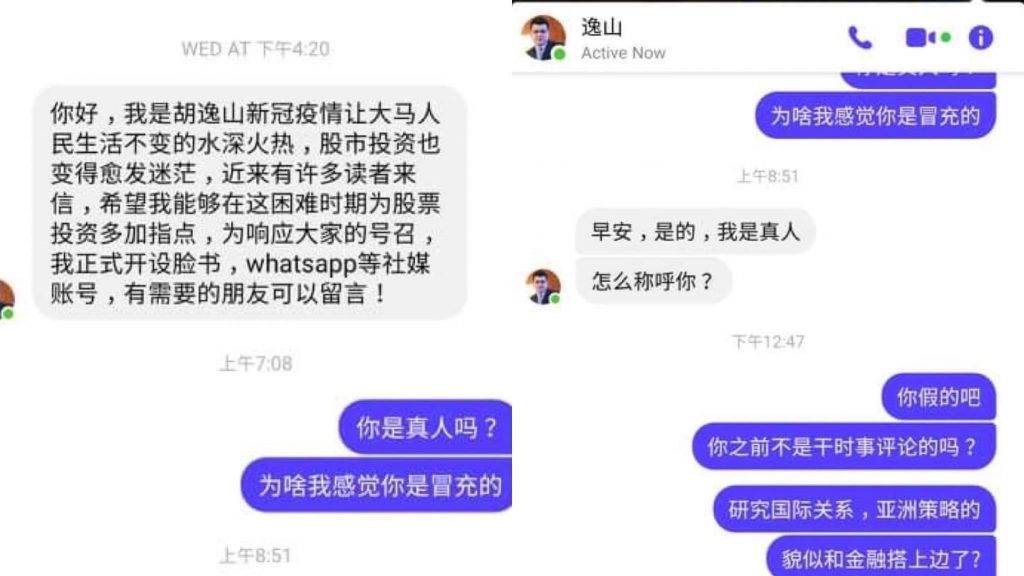Open the conversation info icon

(980, 38)
